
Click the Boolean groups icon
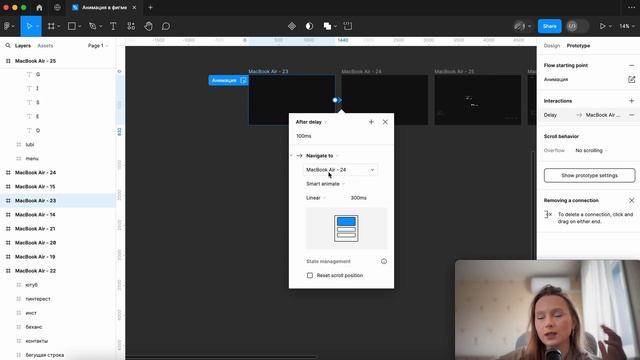(x=327, y=26)
